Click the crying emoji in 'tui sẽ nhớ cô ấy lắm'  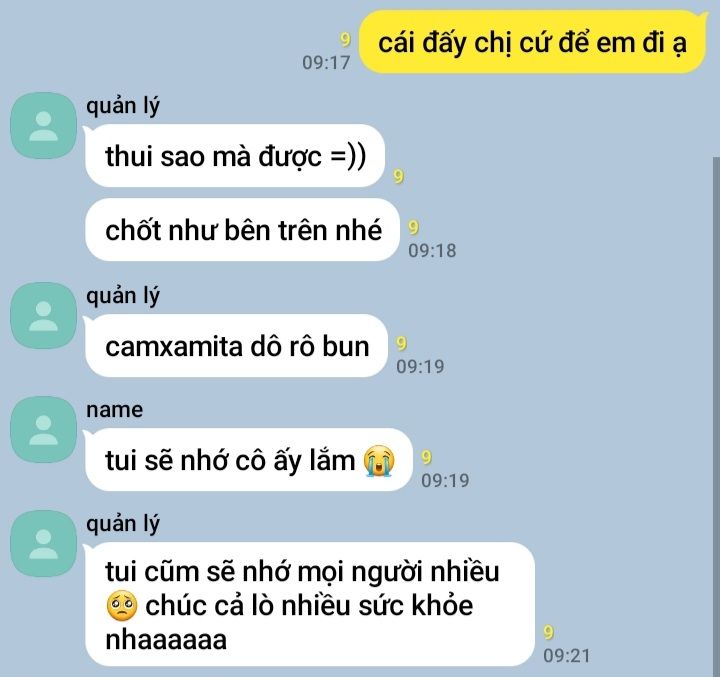point(379,461)
